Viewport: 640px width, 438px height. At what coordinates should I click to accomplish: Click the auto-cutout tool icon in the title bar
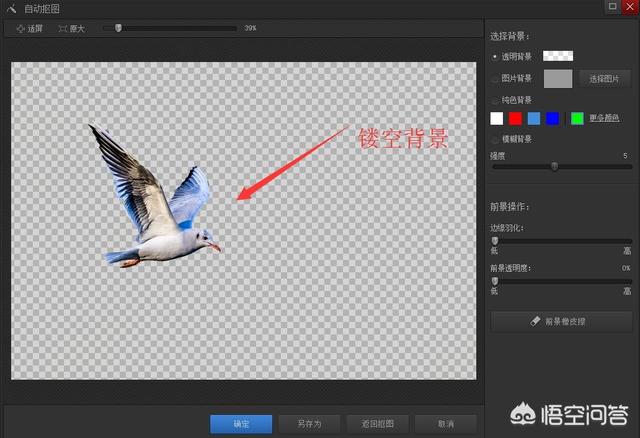pyautogui.click(x=10, y=8)
